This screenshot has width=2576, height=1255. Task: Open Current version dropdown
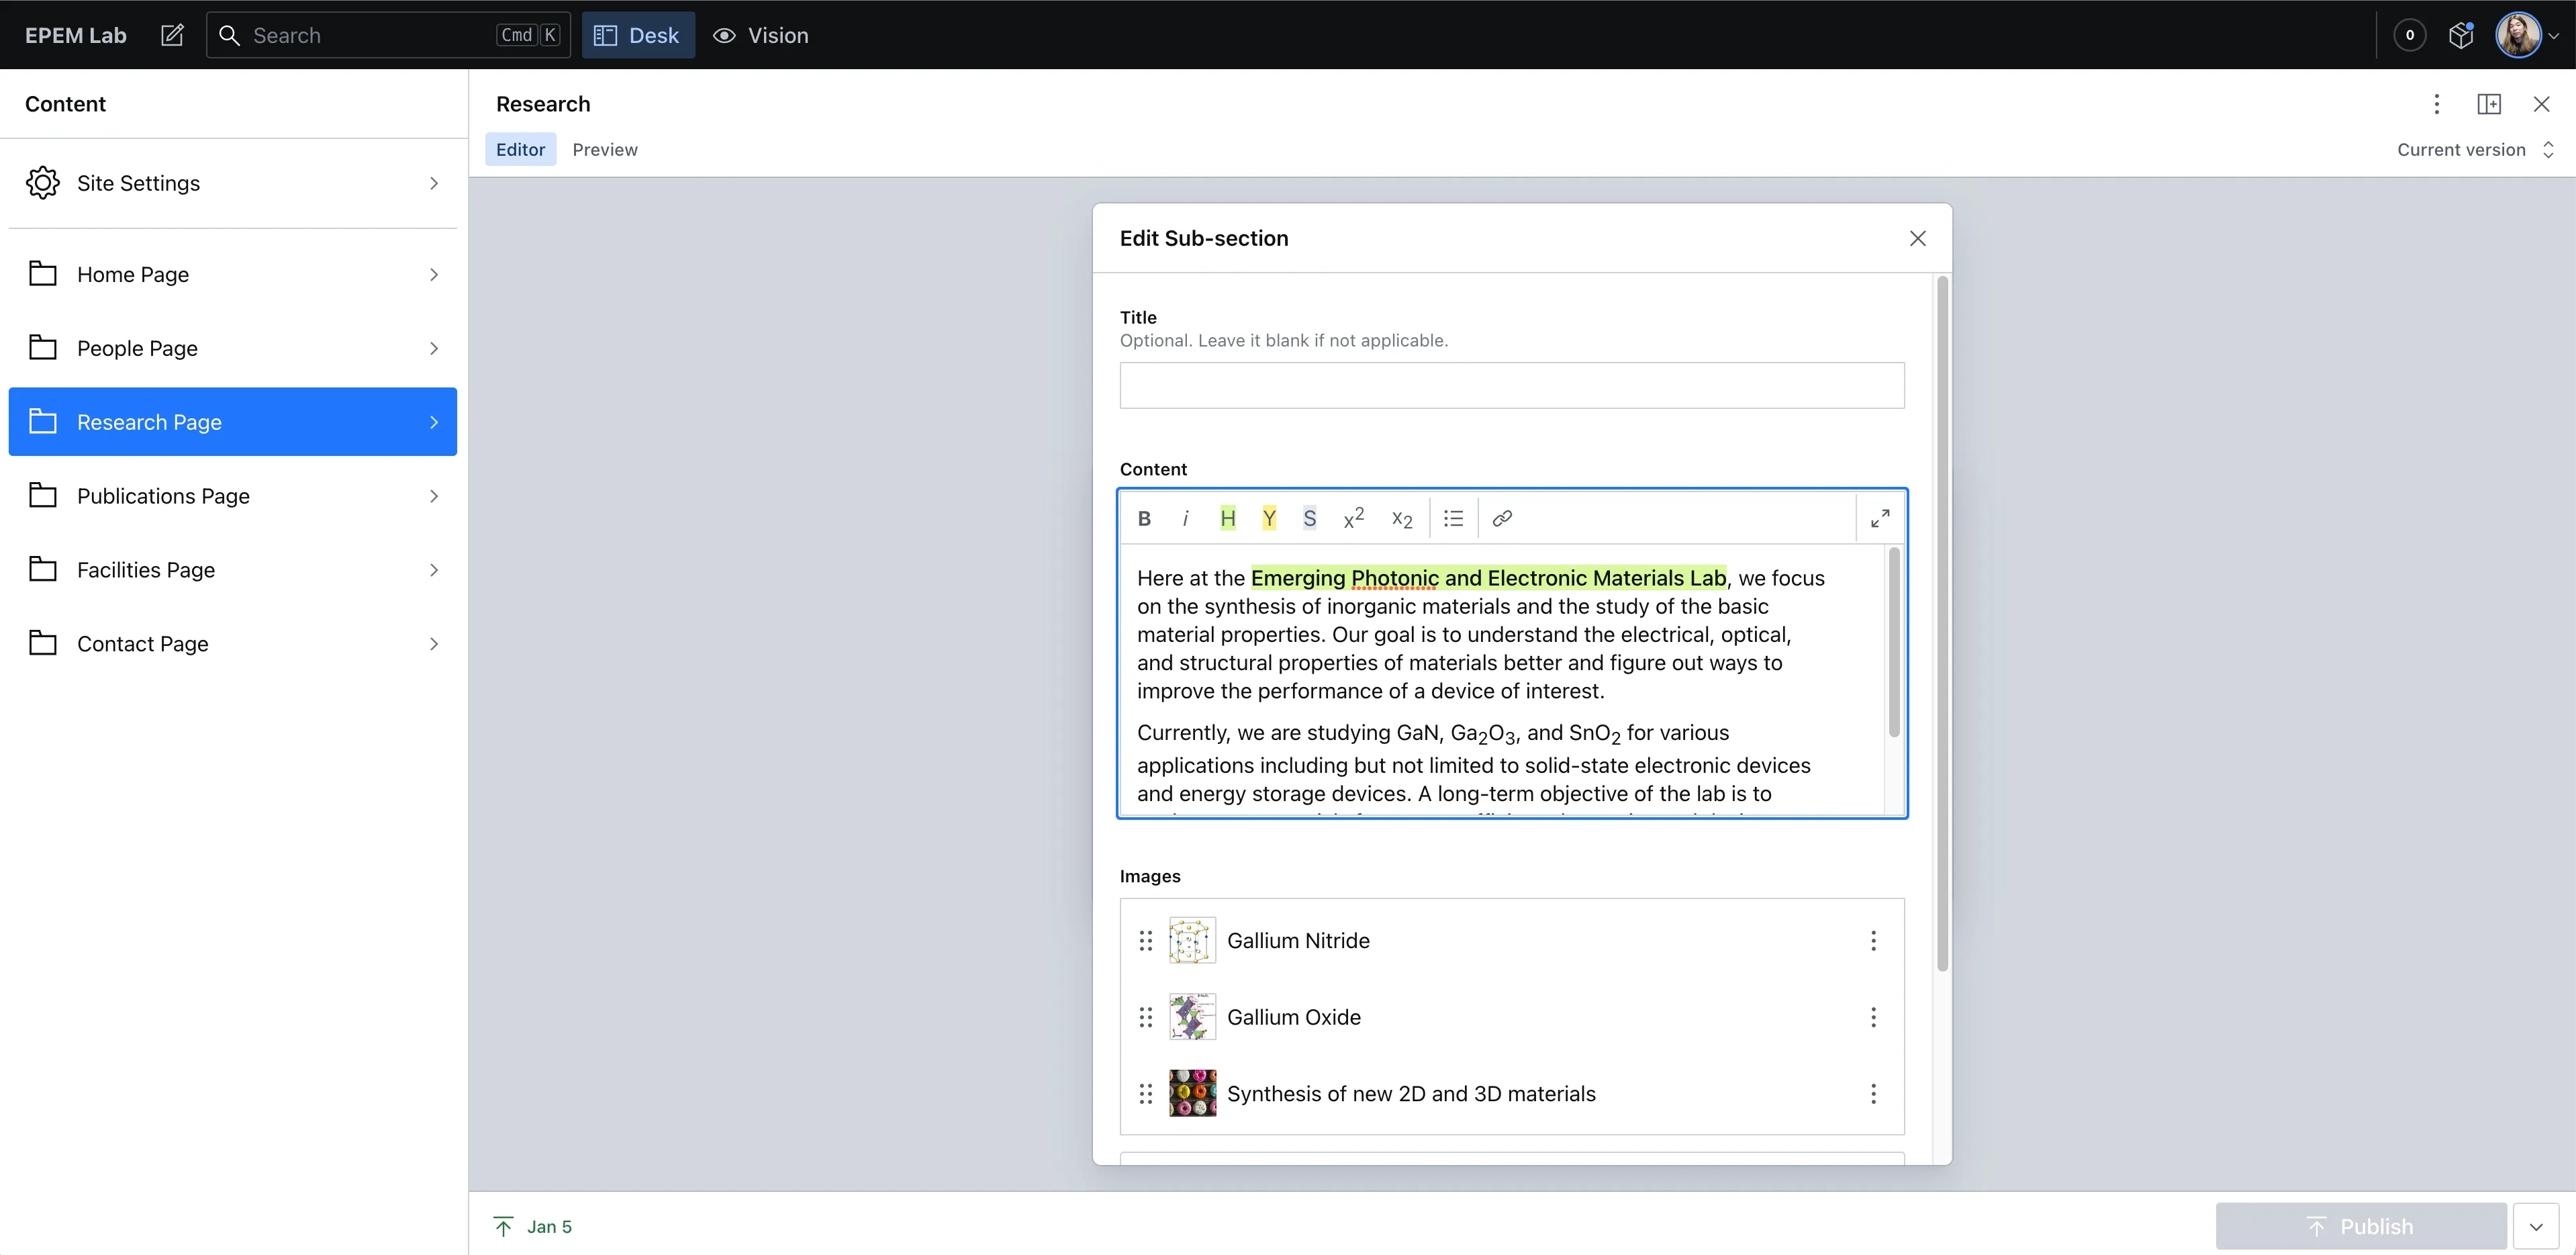coord(2475,150)
